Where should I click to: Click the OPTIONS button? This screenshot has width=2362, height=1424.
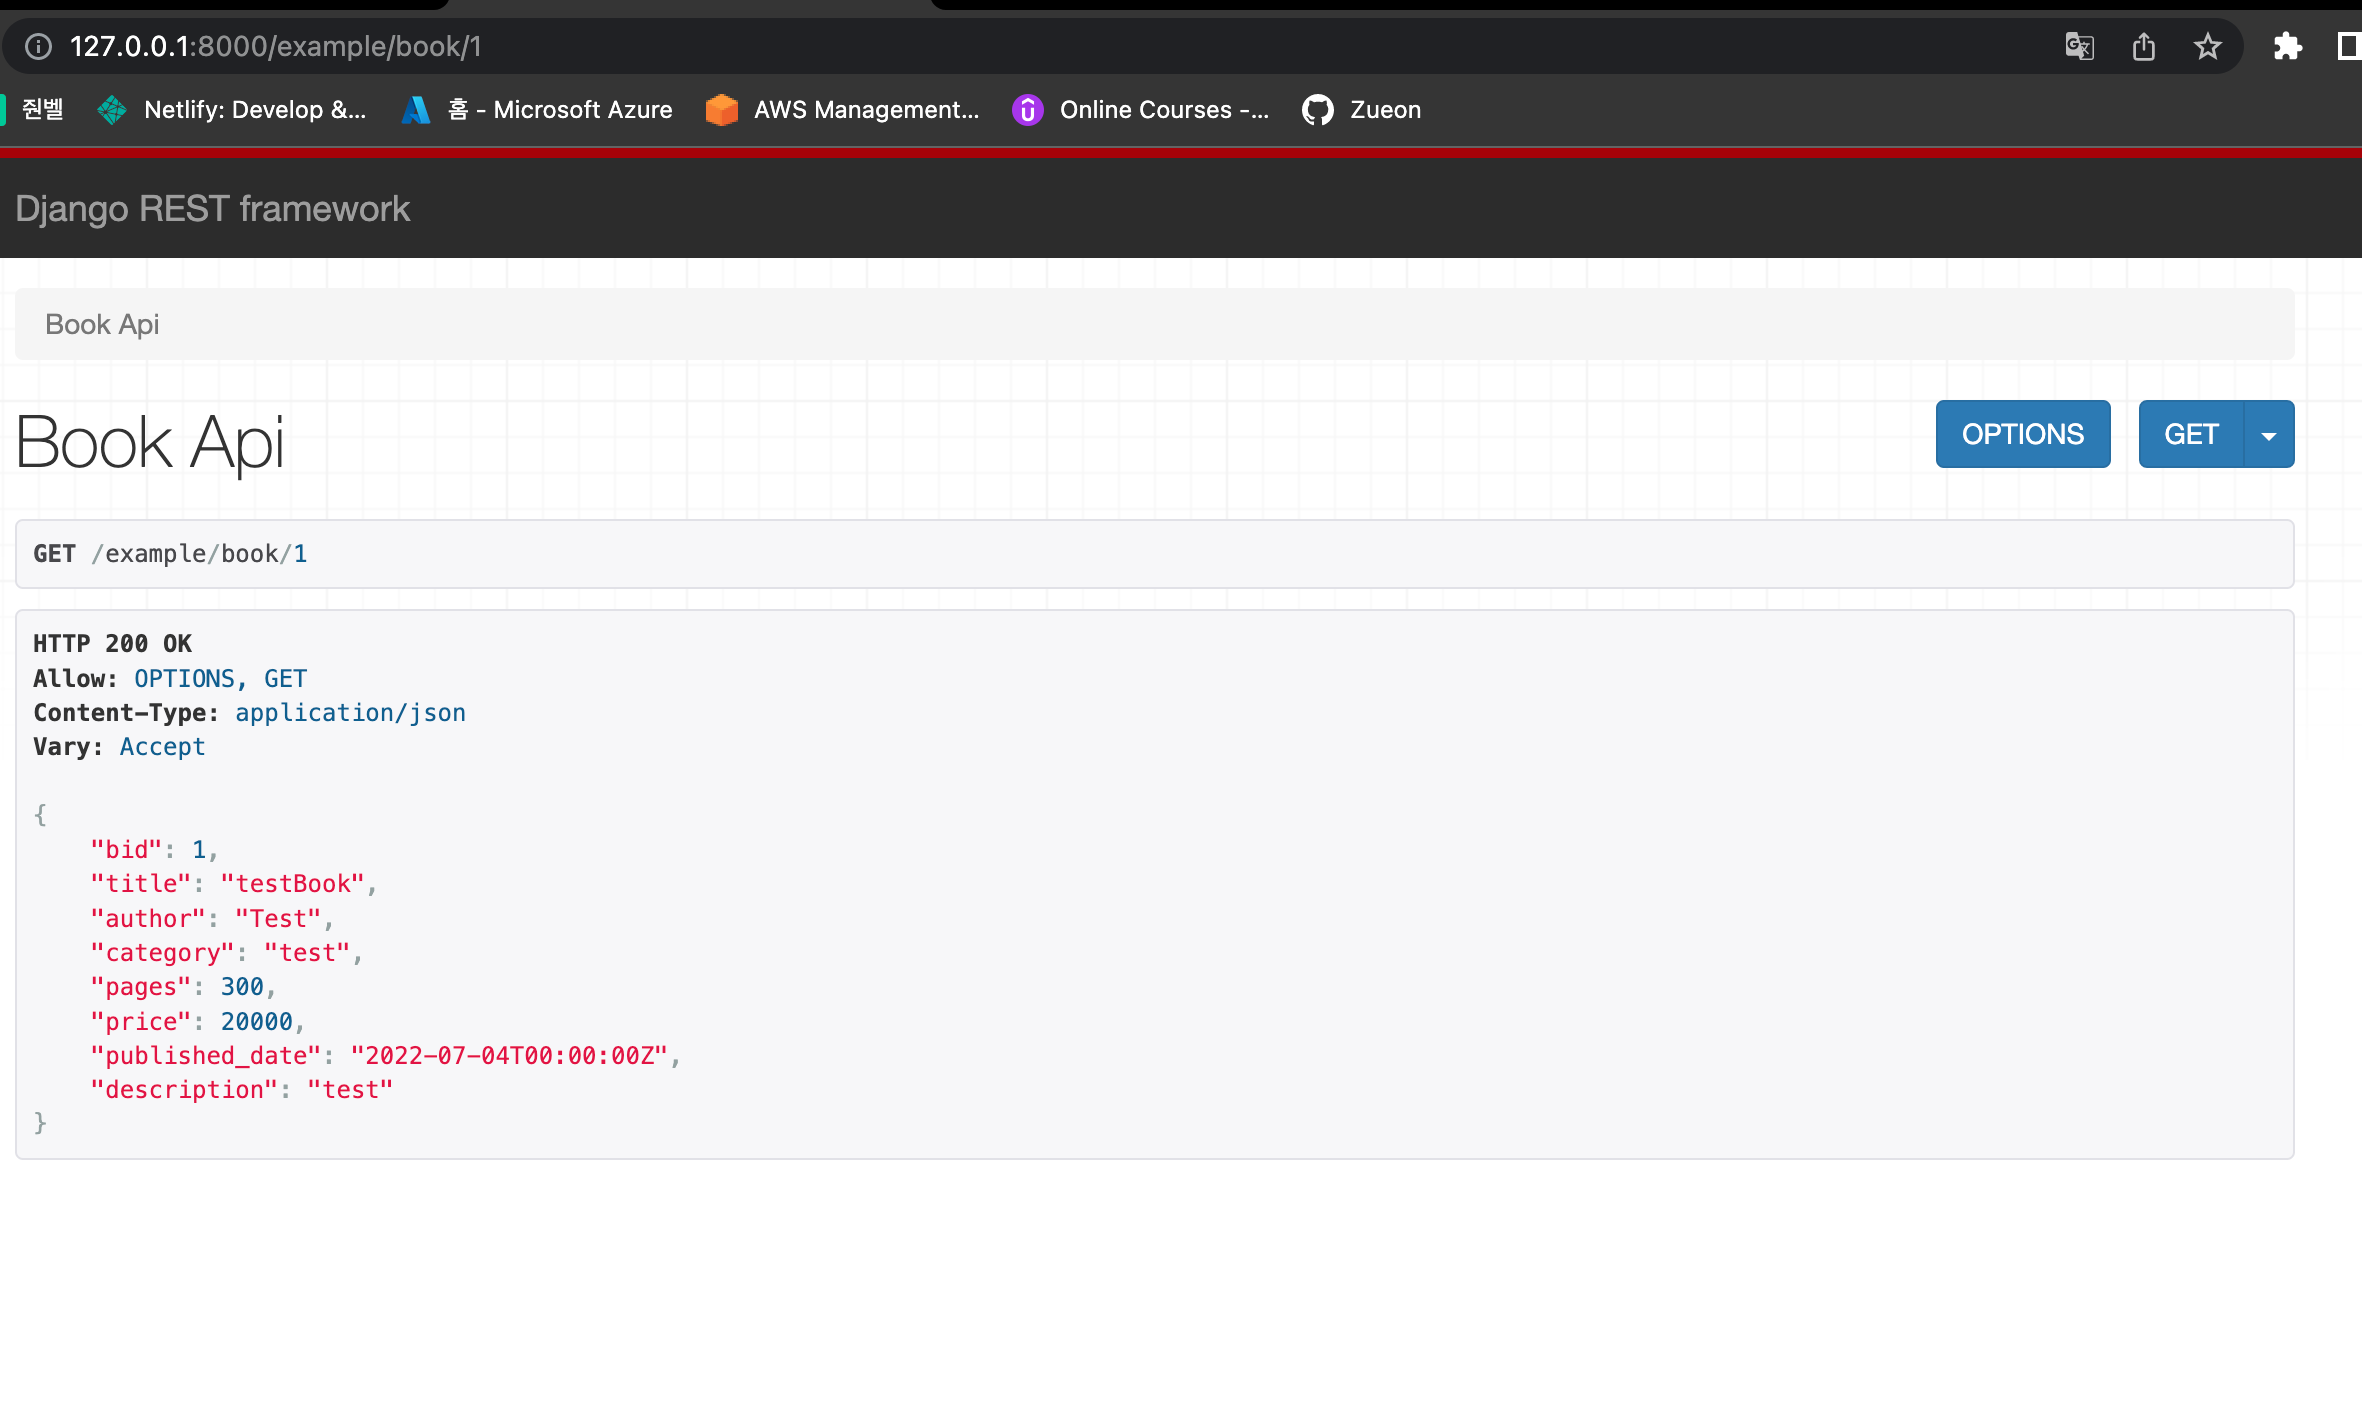click(x=2022, y=435)
